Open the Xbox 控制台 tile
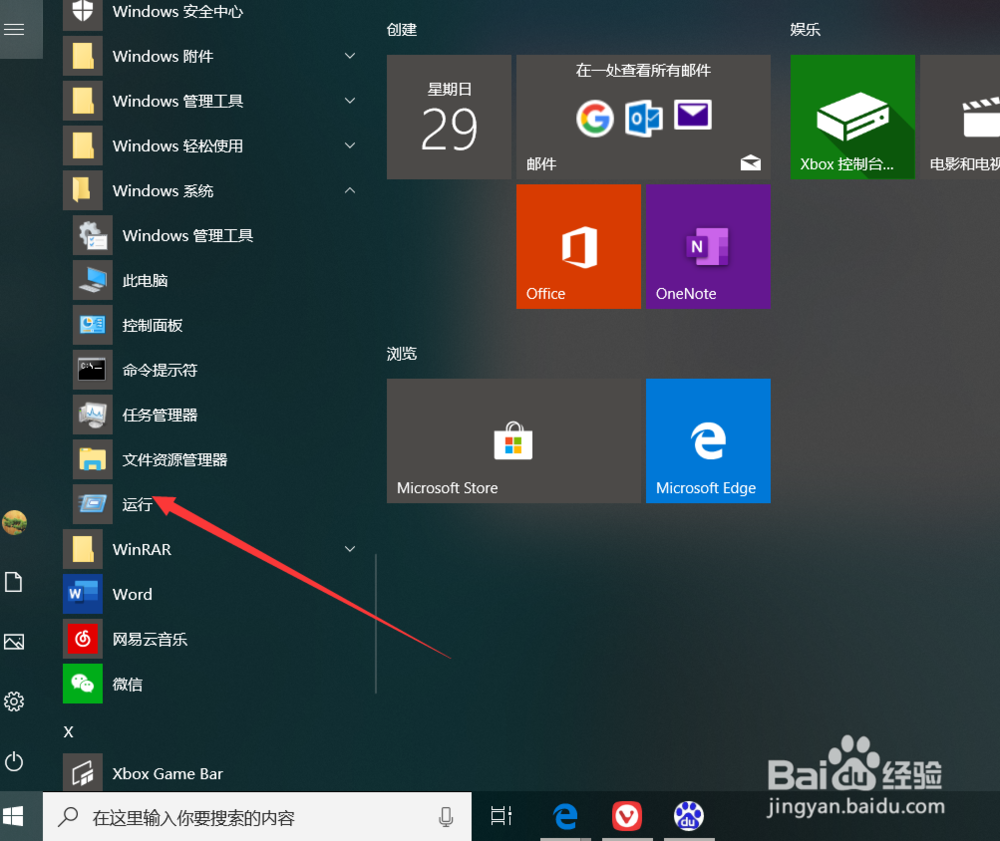The image size is (1000, 841). (x=853, y=117)
